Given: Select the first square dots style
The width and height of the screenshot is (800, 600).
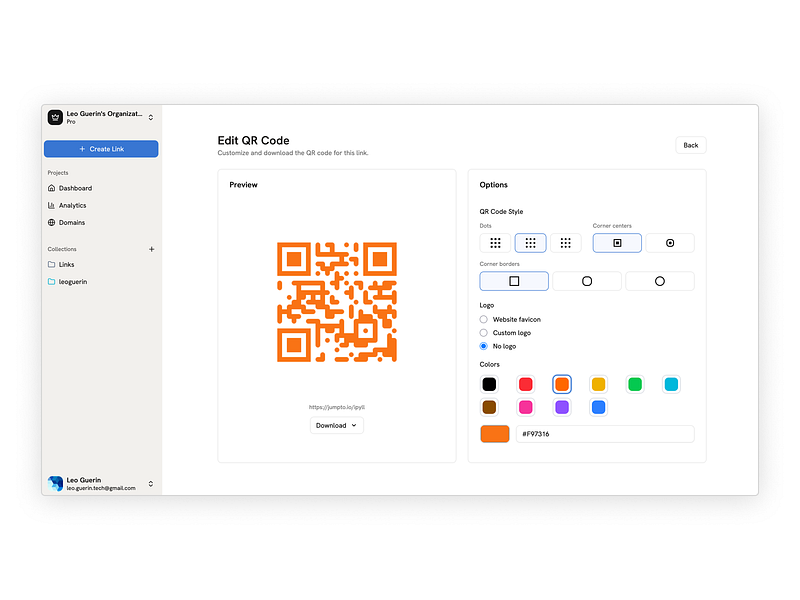Looking at the screenshot, I should 495,243.
